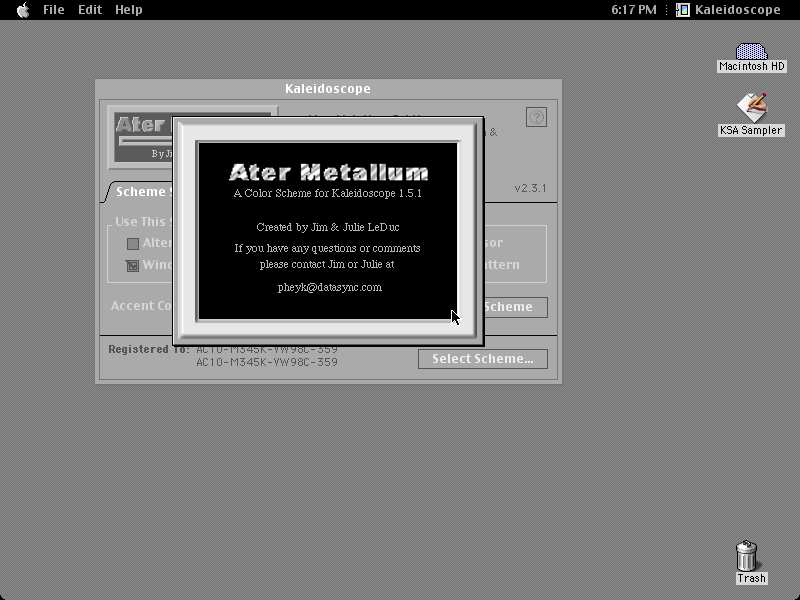Open the Apple menu
The image size is (800, 600).
tap(23, 10)
